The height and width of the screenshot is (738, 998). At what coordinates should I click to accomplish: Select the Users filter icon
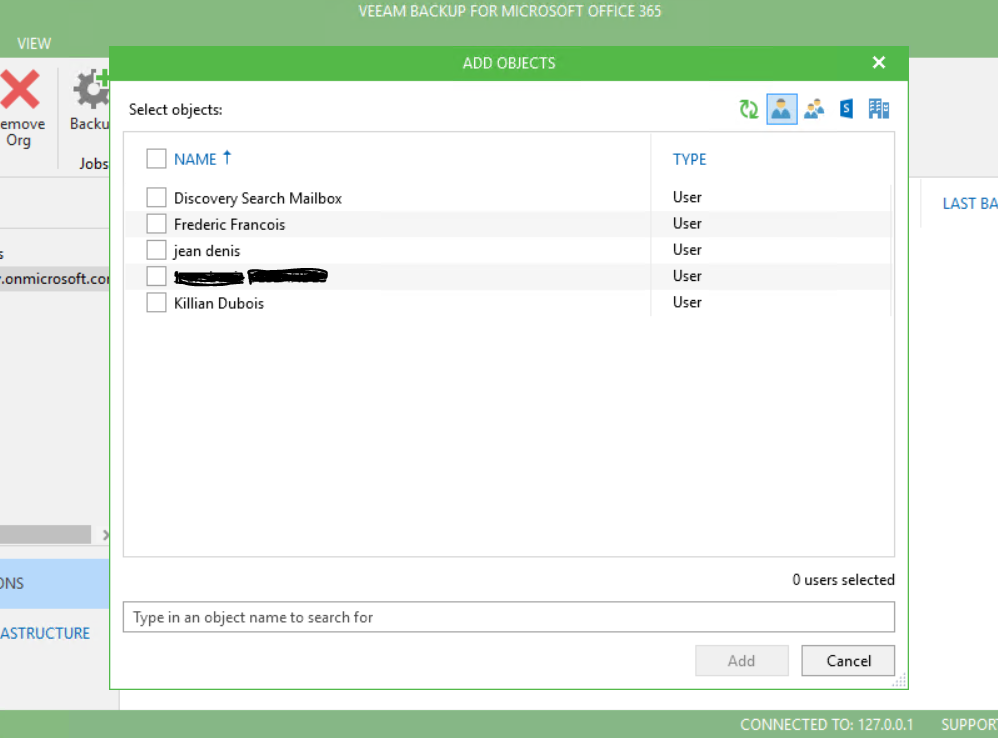(x=782, y=109)
